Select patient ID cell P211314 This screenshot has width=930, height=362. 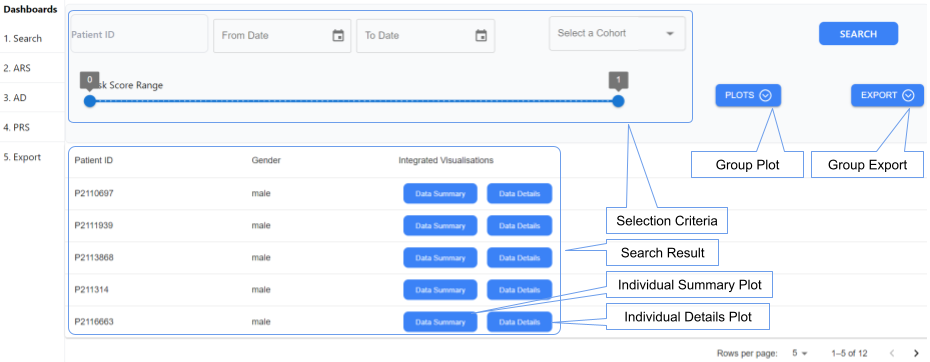[x=91, y=290]
